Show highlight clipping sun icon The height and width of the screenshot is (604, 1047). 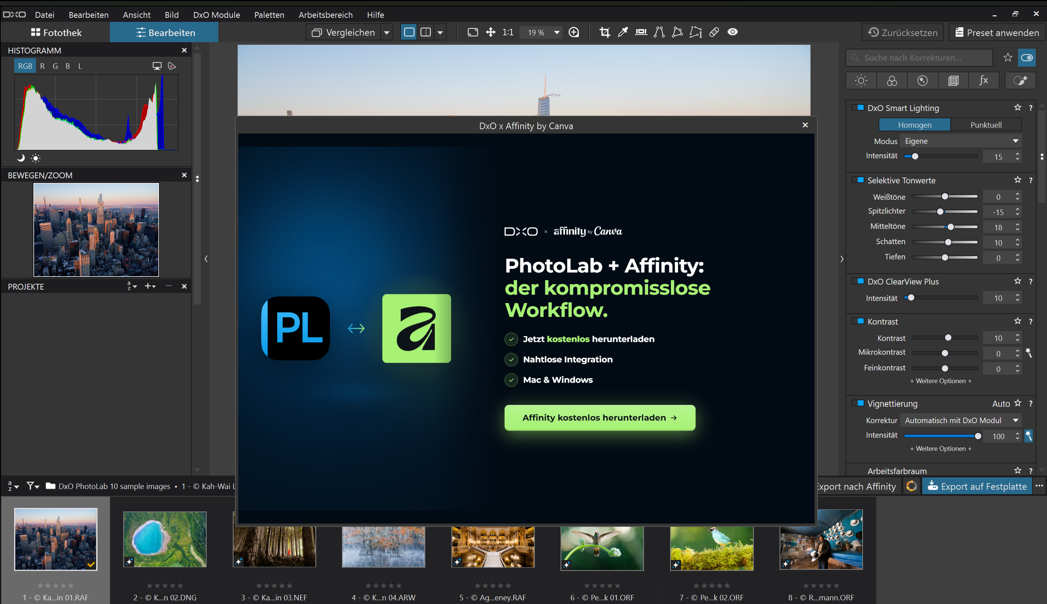coord(35,158)
